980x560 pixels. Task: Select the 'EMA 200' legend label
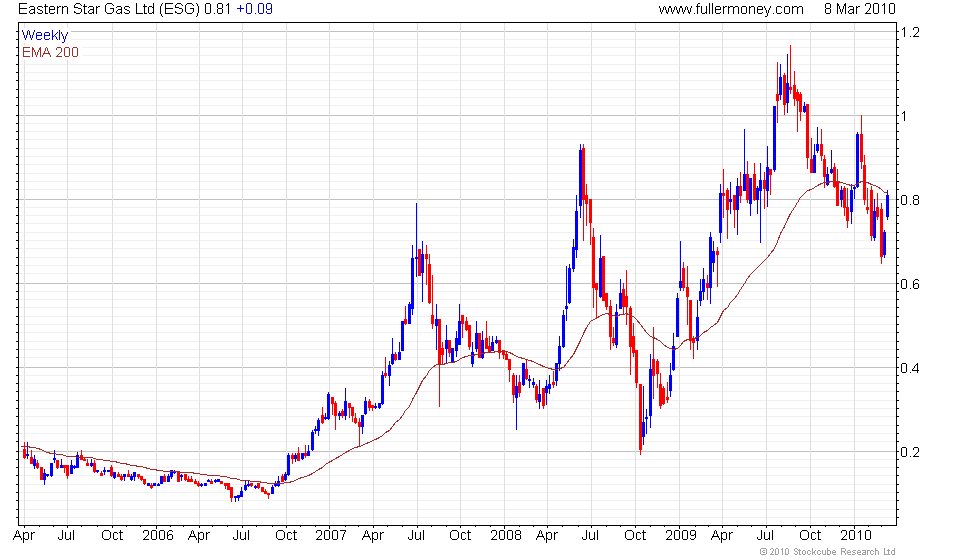(x=50, y=52)
